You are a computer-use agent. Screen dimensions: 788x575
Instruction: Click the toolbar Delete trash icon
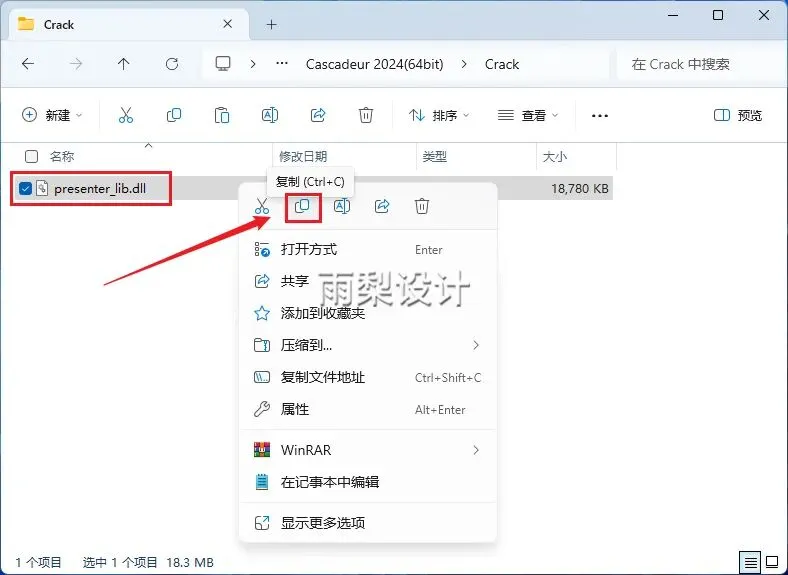coord(366,116)
